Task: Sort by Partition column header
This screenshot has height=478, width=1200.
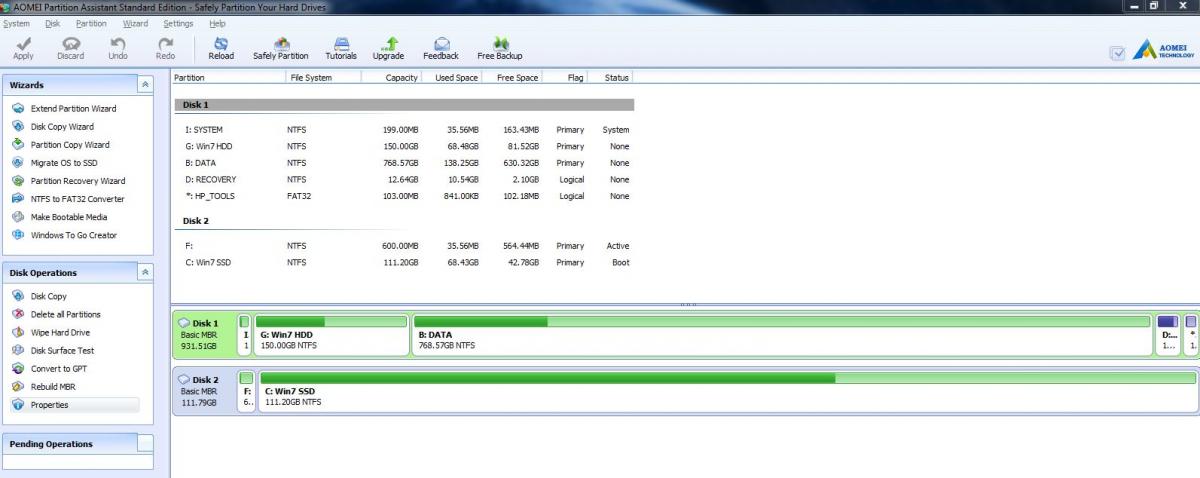Action: 228,77
